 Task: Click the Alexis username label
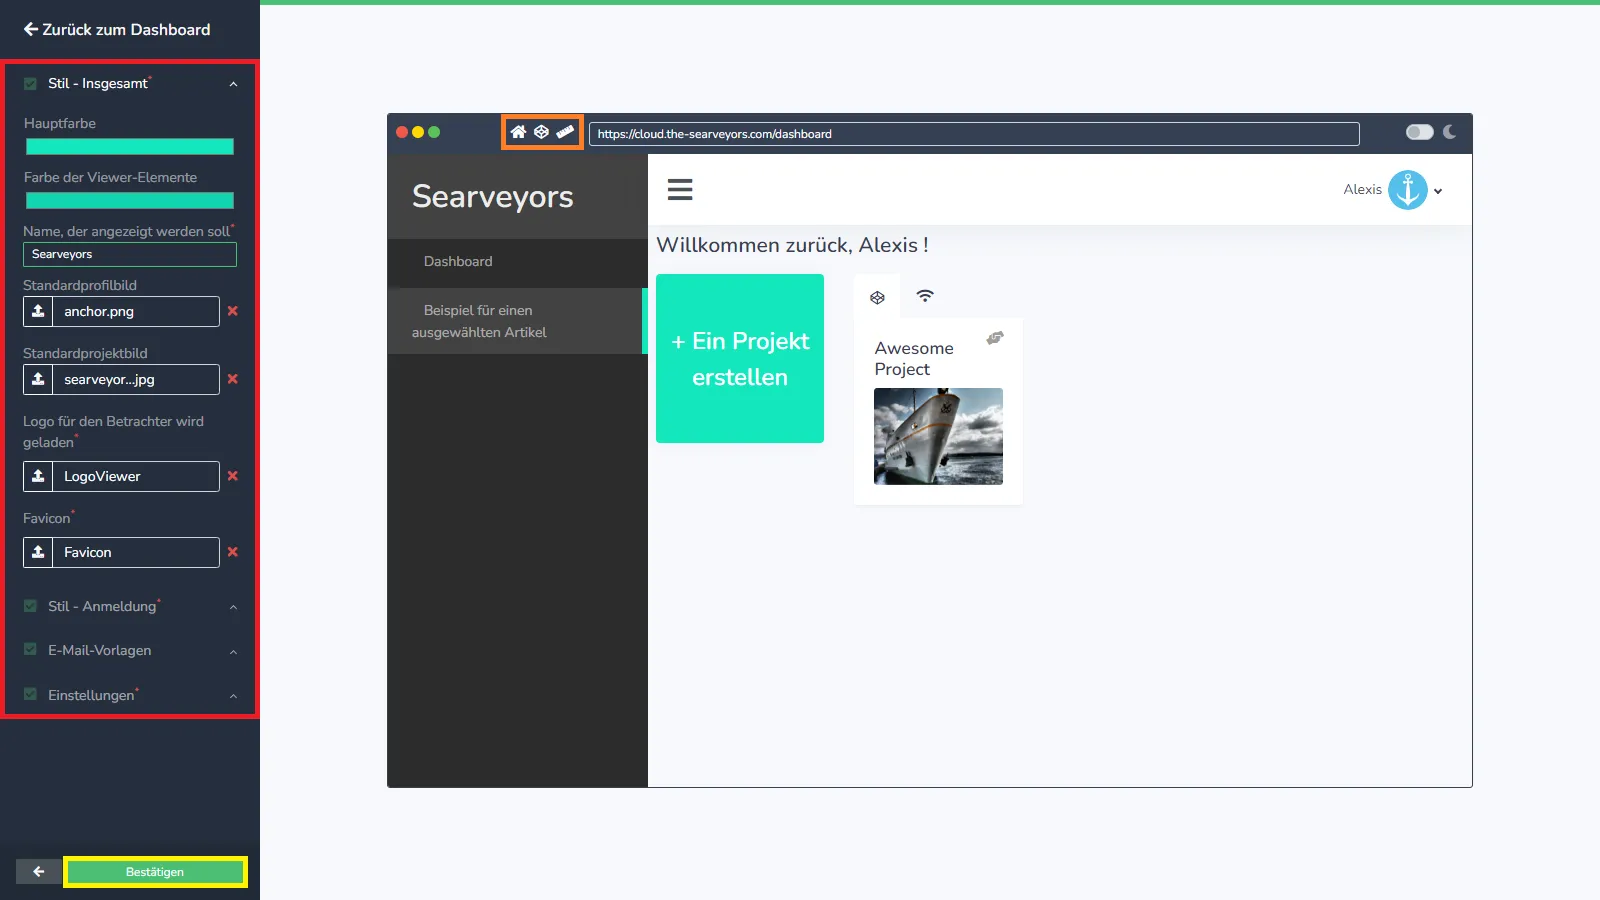(1362, 189)
